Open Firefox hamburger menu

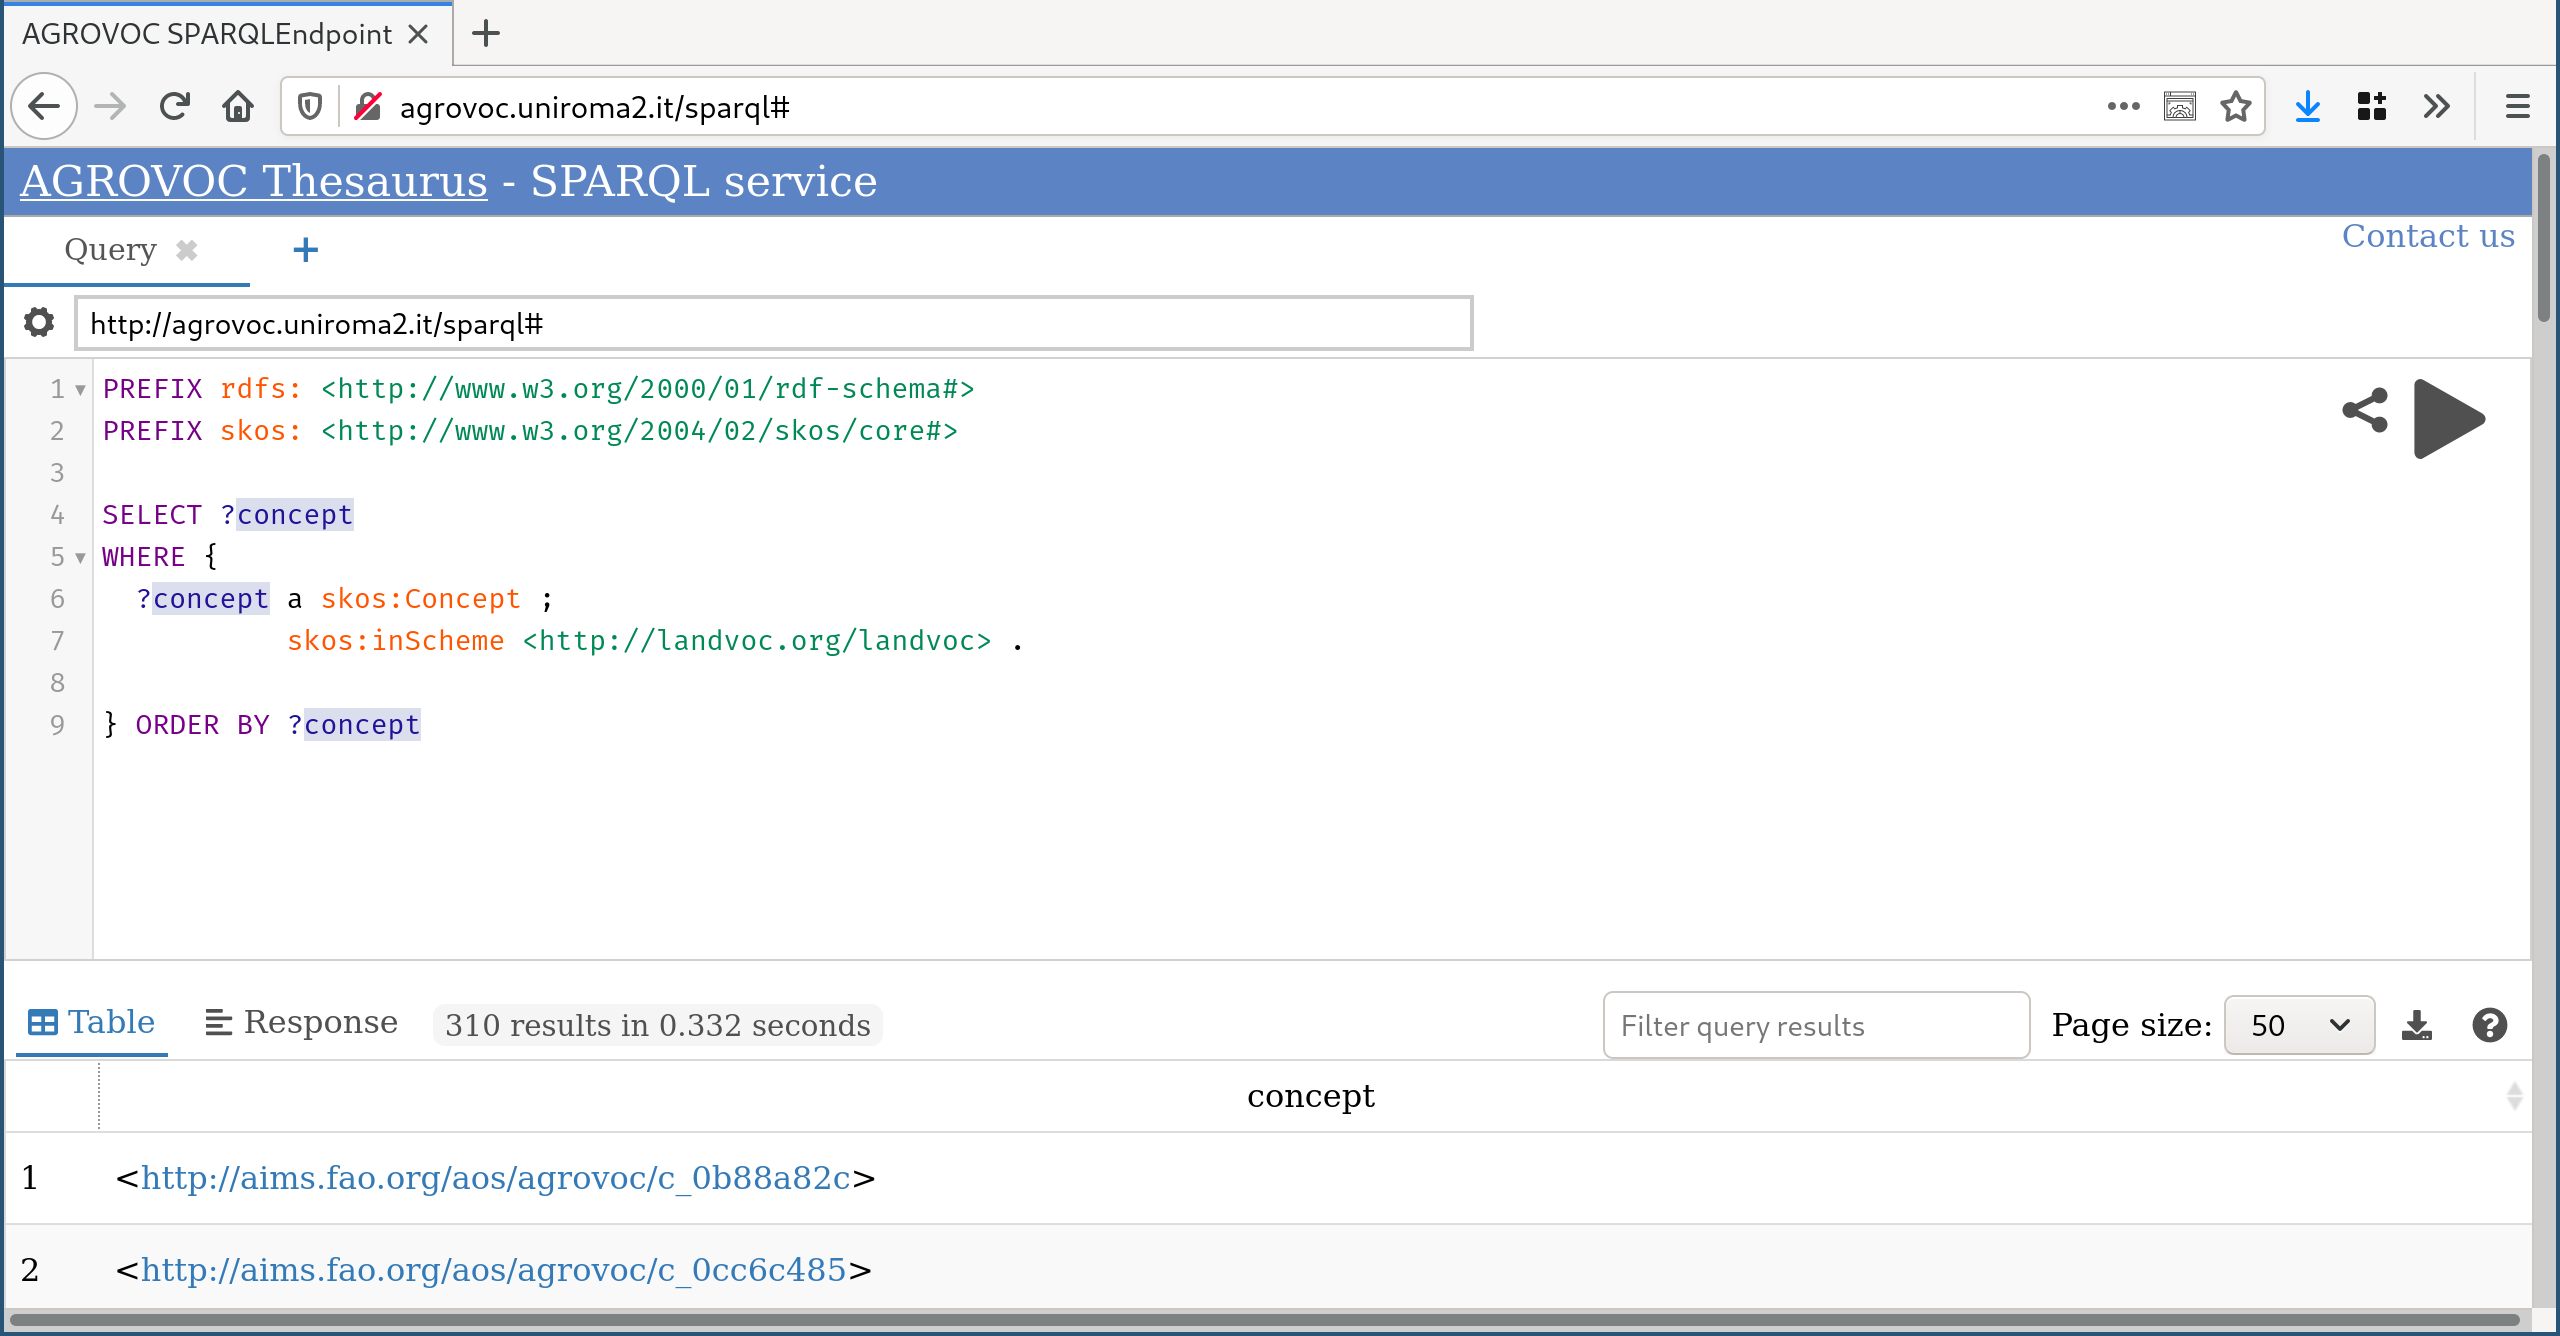[2518, 106]
